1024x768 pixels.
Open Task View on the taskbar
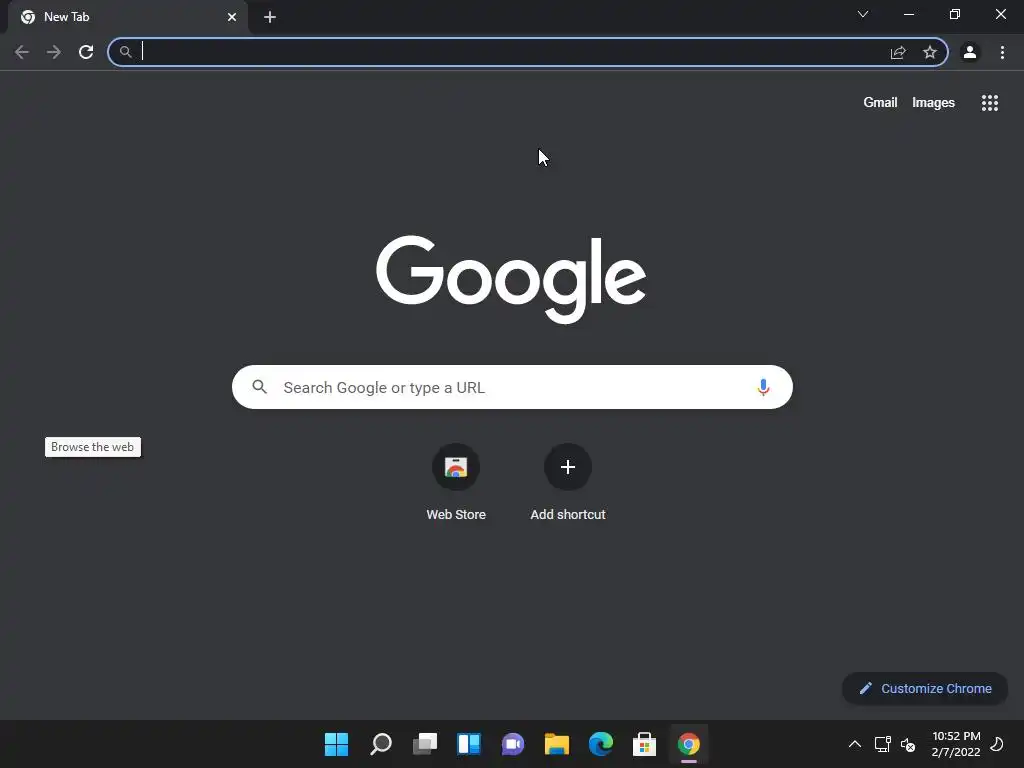(x=424, y=744)
